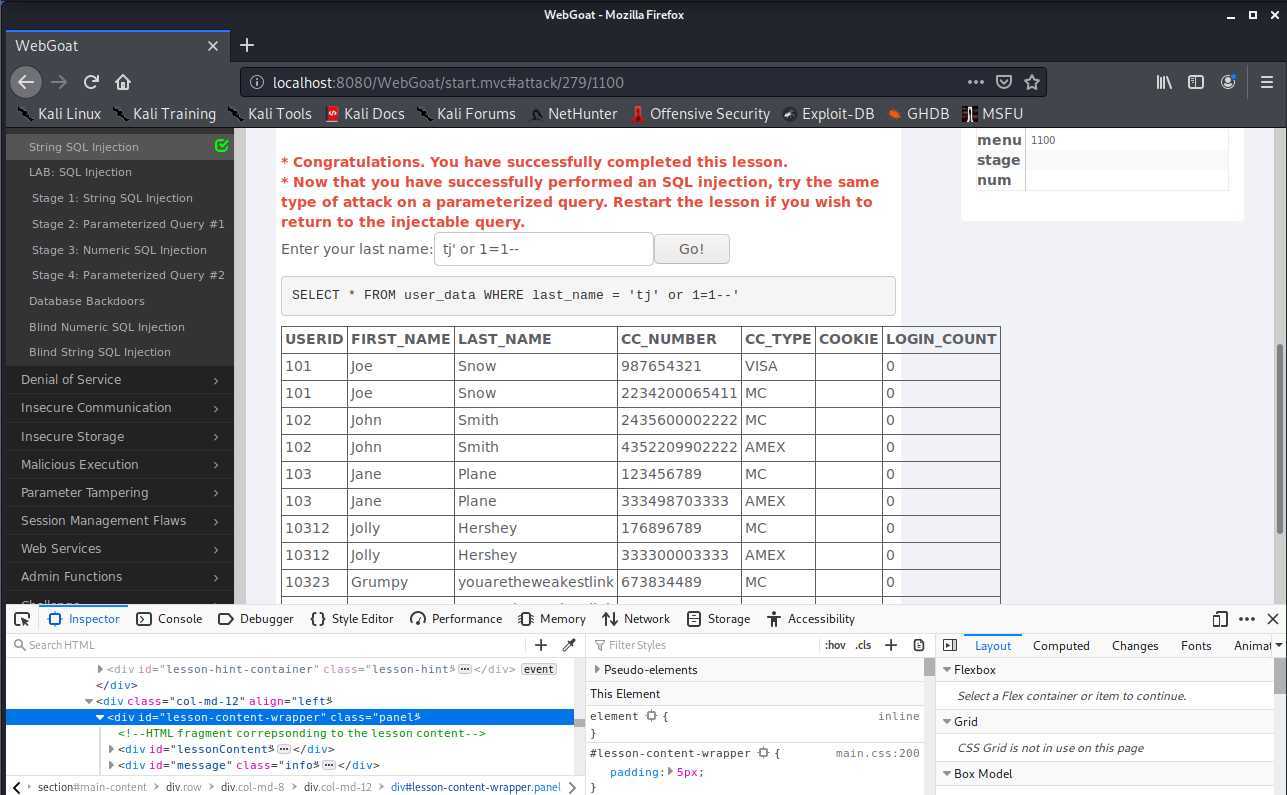Open the Exploit-DB bookmark
Viewport: 1287px width, 795px height.
(828, 113)
